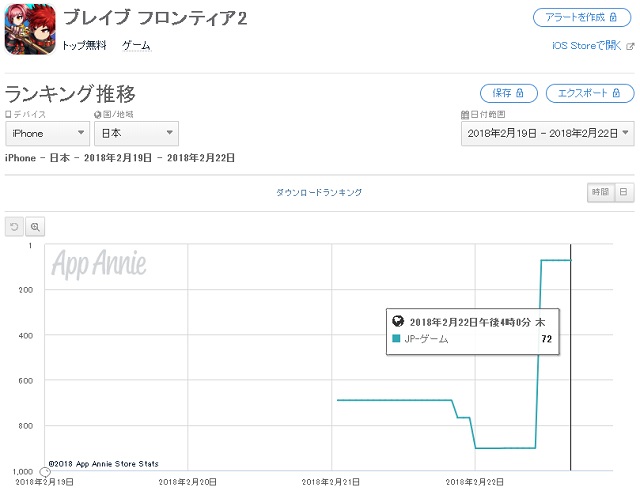Click the device icon next to デバイス label
The image size is (640, 491).
pos(8,115)
